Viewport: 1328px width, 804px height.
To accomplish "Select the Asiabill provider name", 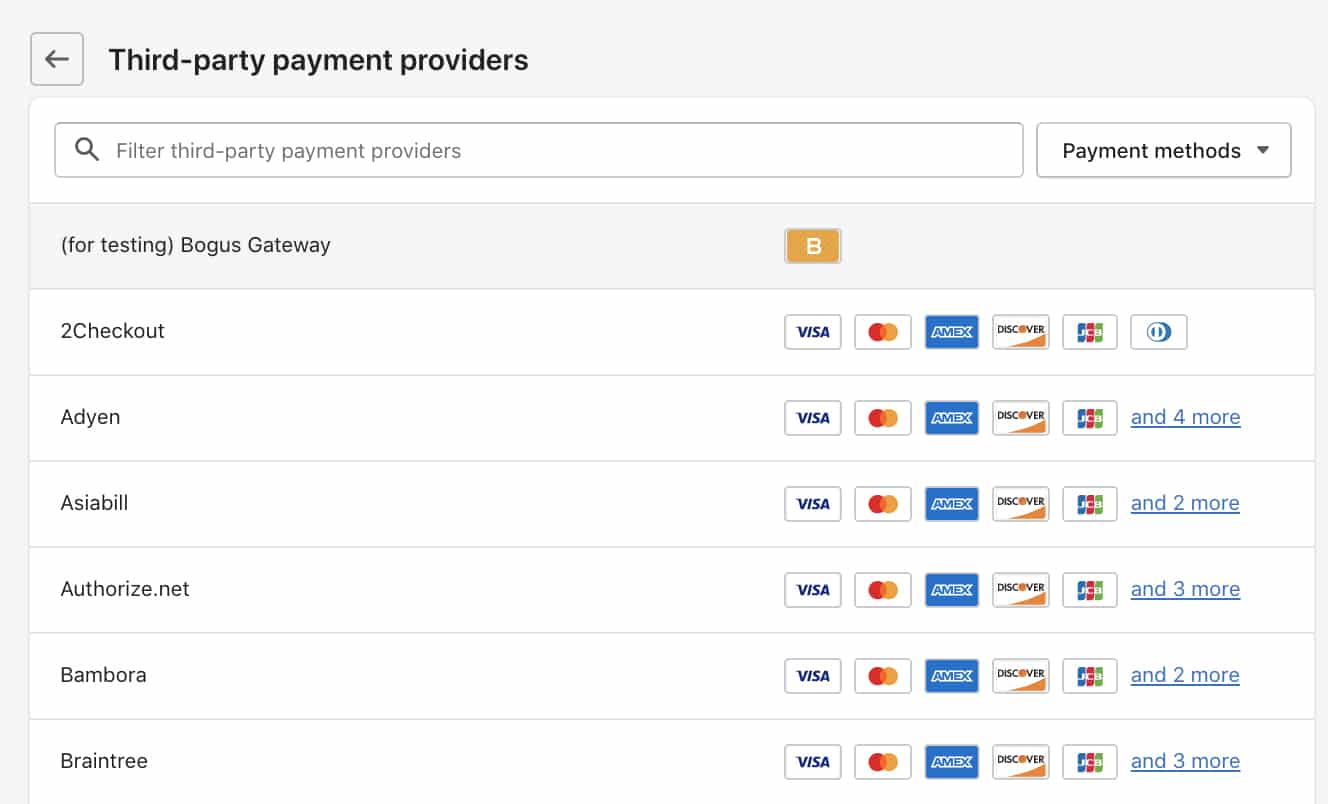I will (94, 503).
